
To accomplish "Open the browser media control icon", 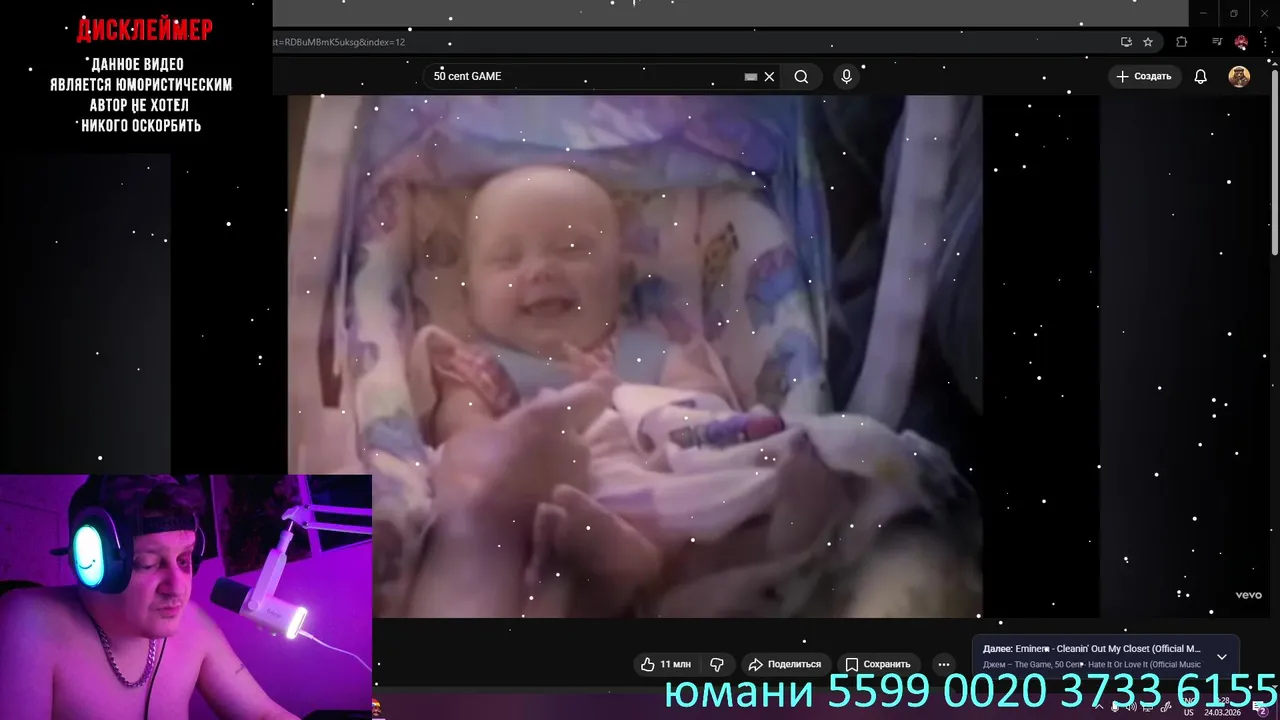I will 1217,42.
